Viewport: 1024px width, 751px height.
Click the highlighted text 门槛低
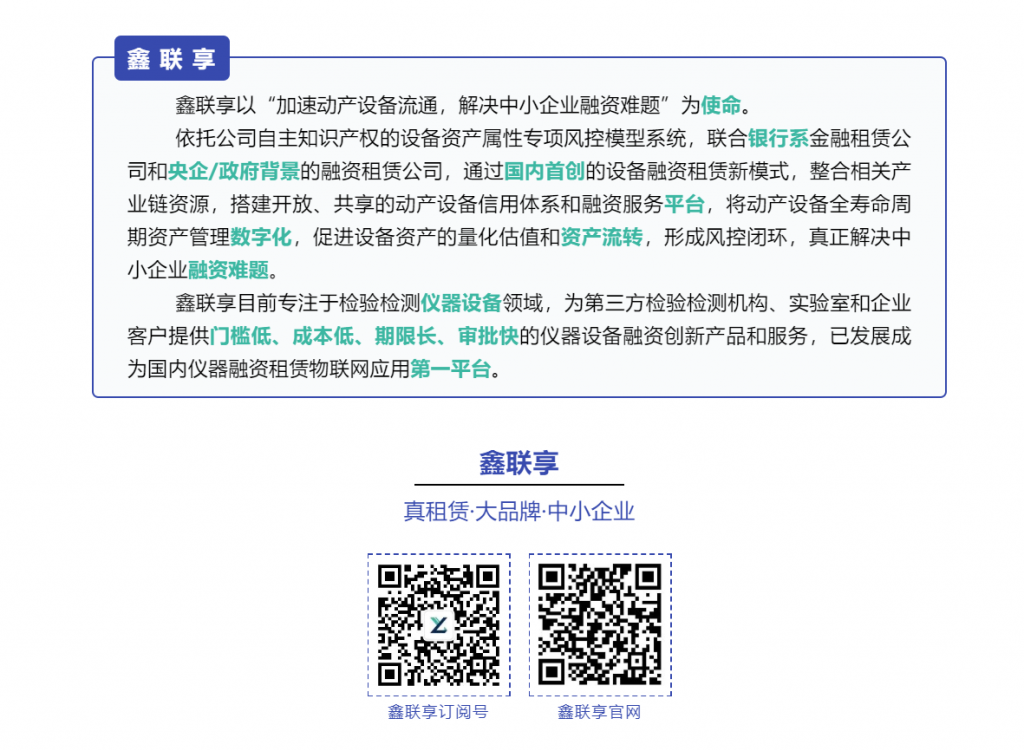click(x=240, y=336)
